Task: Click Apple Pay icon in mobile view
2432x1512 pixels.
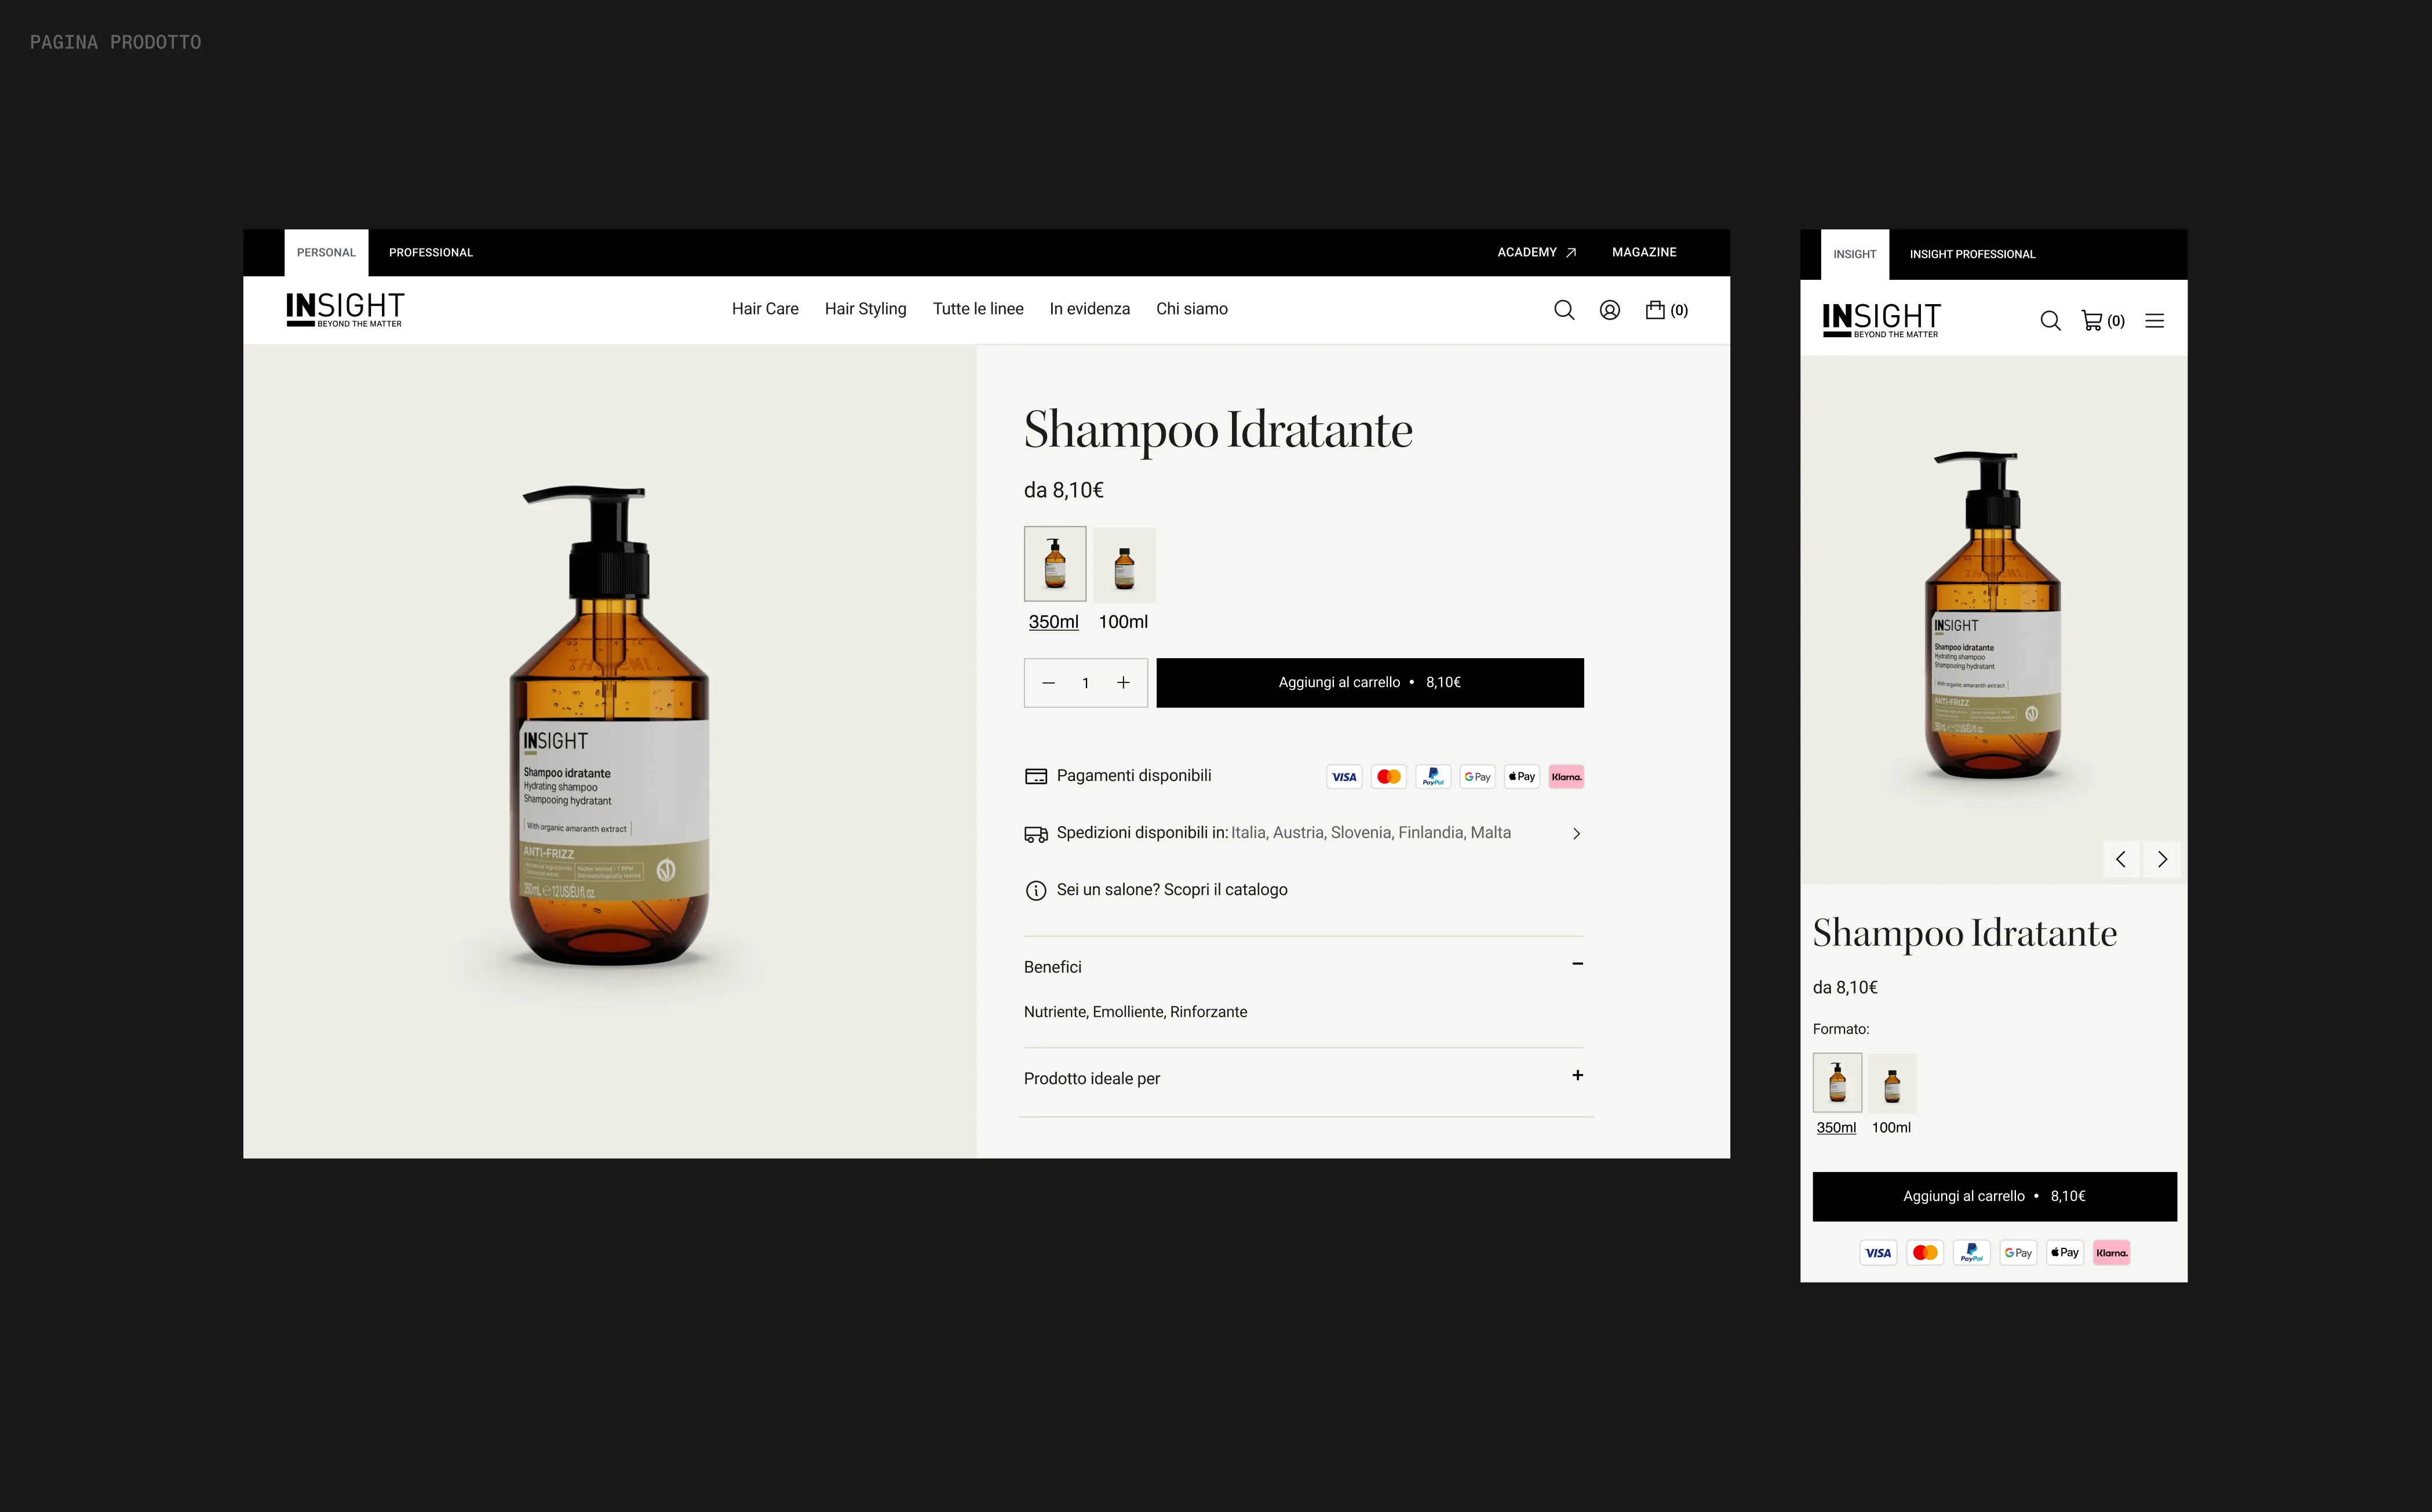Action: (2065, 1253)
